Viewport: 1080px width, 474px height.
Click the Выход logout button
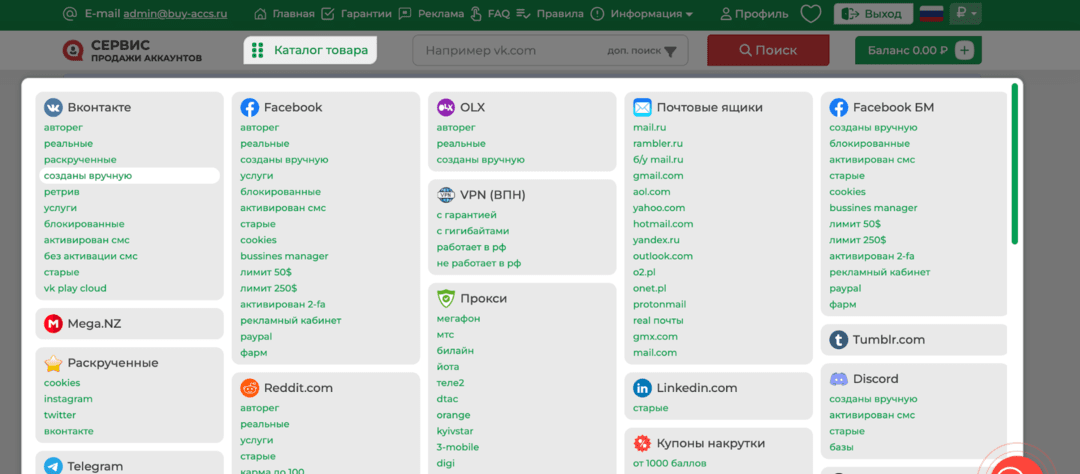[x=873, y=14]
